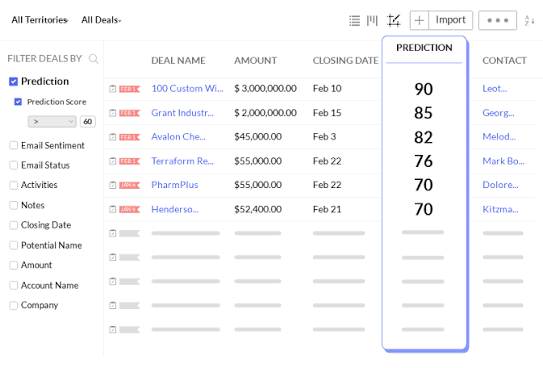Switch to kanban view icon
The height and width of the screenshot is (368, 543).
click(x=372, y=21)
